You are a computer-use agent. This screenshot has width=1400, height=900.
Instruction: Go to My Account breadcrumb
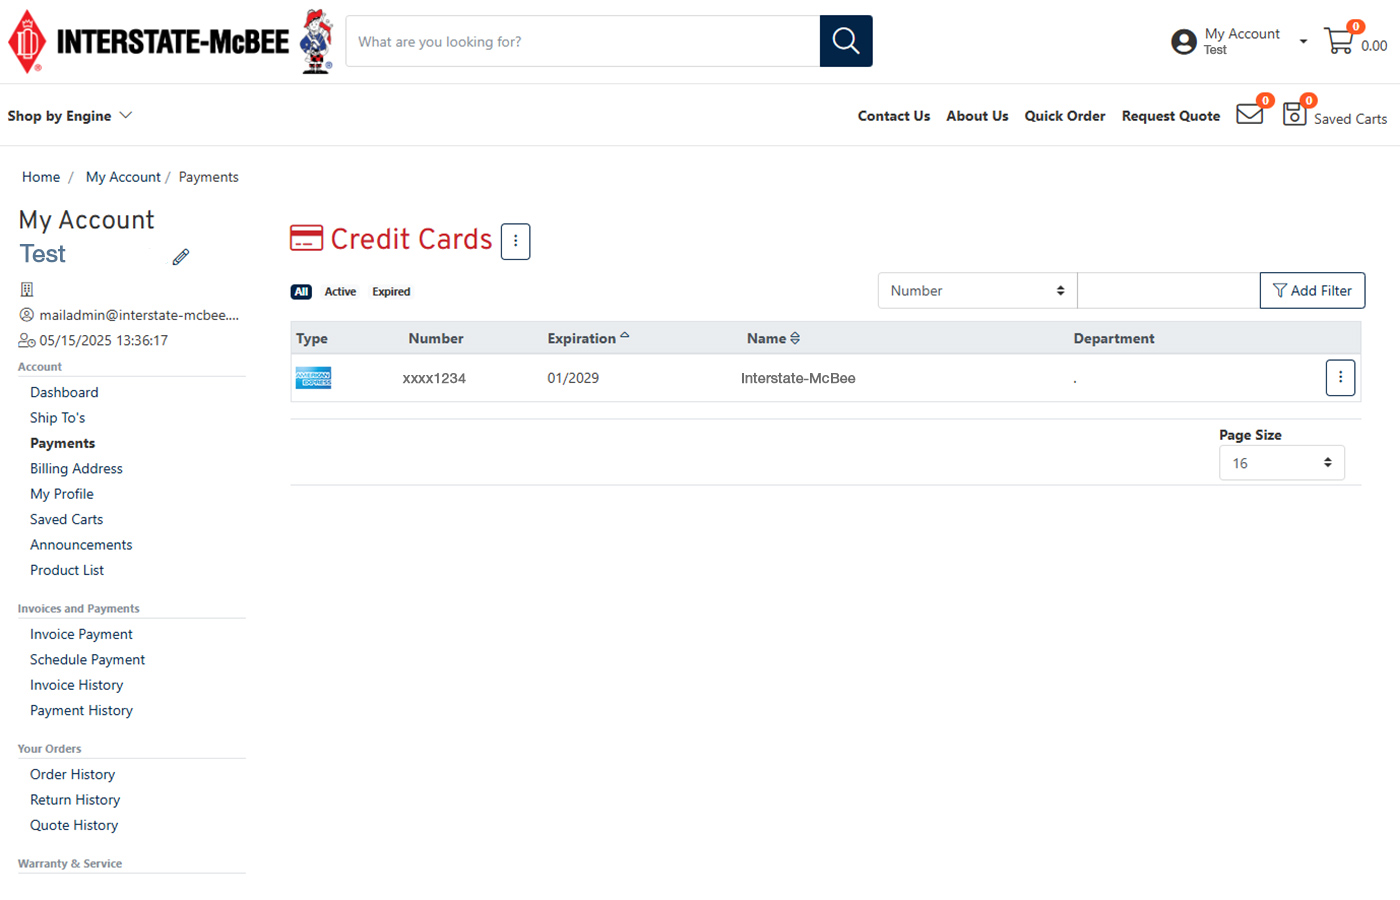123,177
